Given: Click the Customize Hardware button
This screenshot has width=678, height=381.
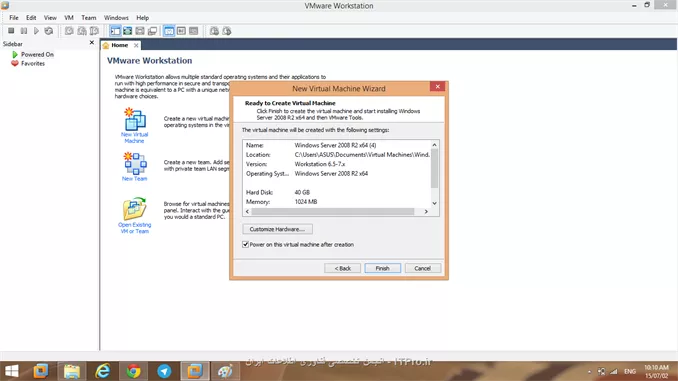Looking at the screenshot, I should pos(277,229).
